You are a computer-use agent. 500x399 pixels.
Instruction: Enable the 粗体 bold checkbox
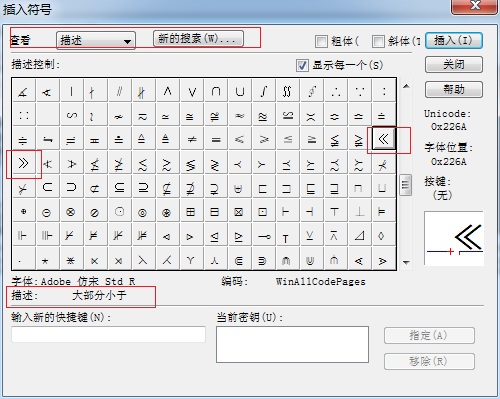[x=321, y=41]
